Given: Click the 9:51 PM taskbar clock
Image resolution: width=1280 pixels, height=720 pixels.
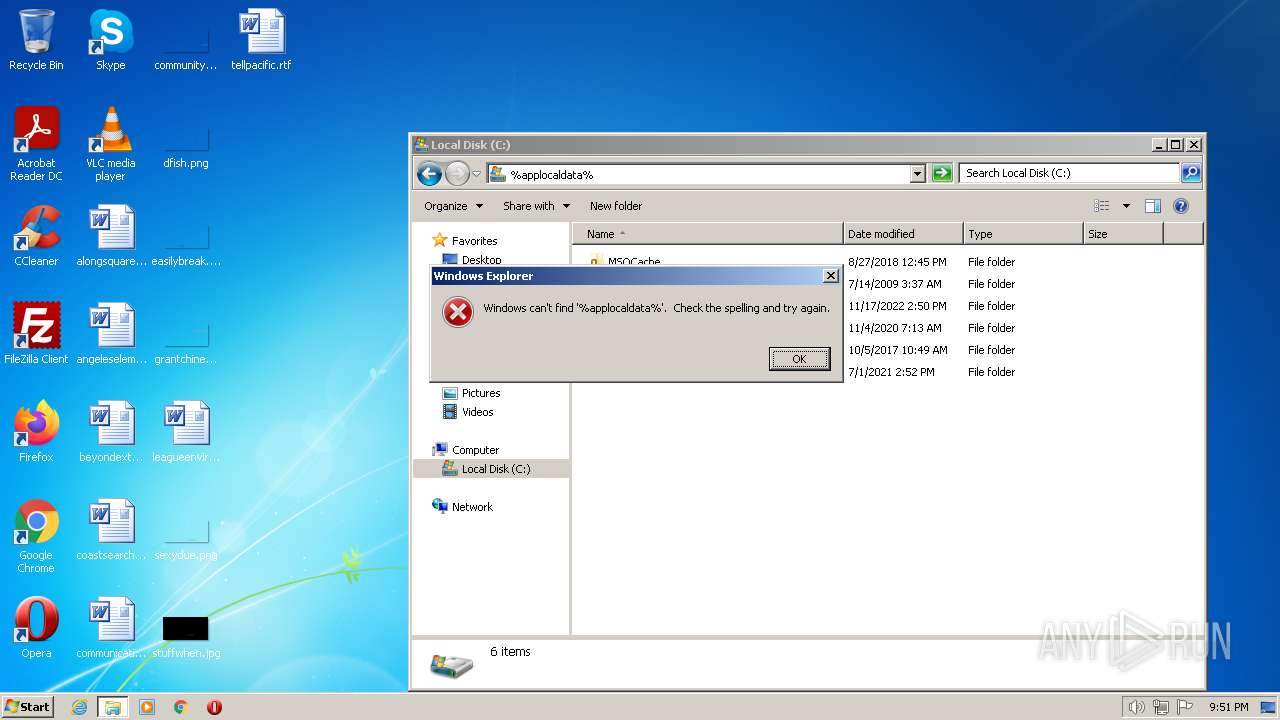Looking at the screenshot, I should coord(1228,707).
